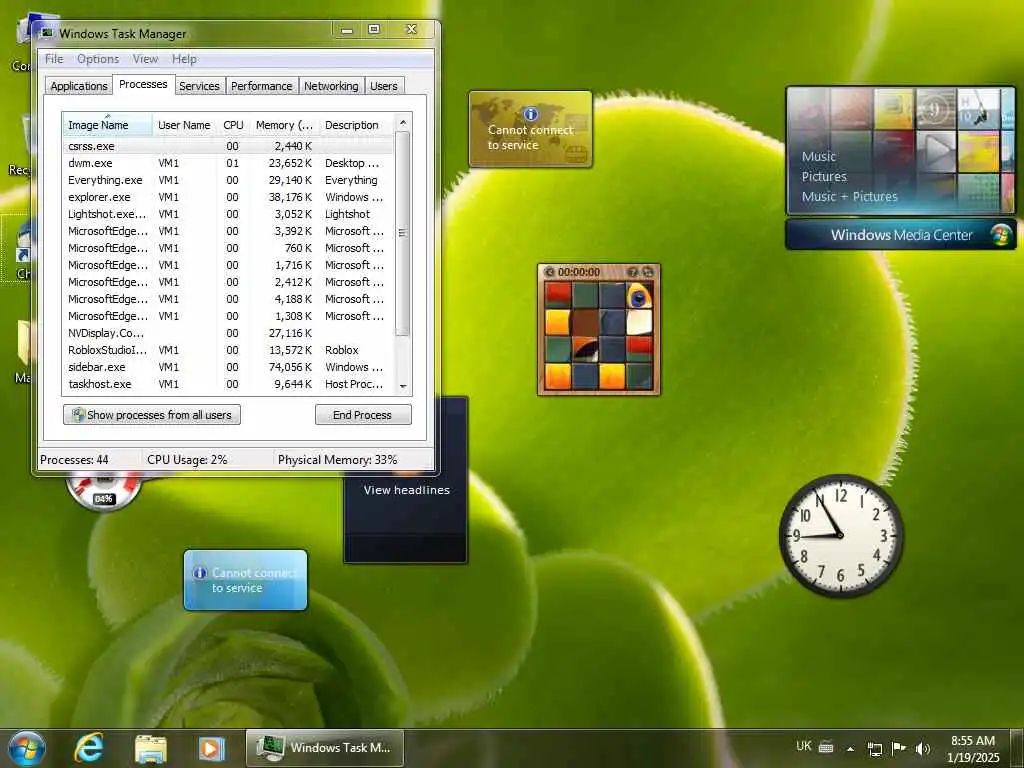
Task: Sort by the Description column header
Action: pyautogui.click(x=356, y=125)
